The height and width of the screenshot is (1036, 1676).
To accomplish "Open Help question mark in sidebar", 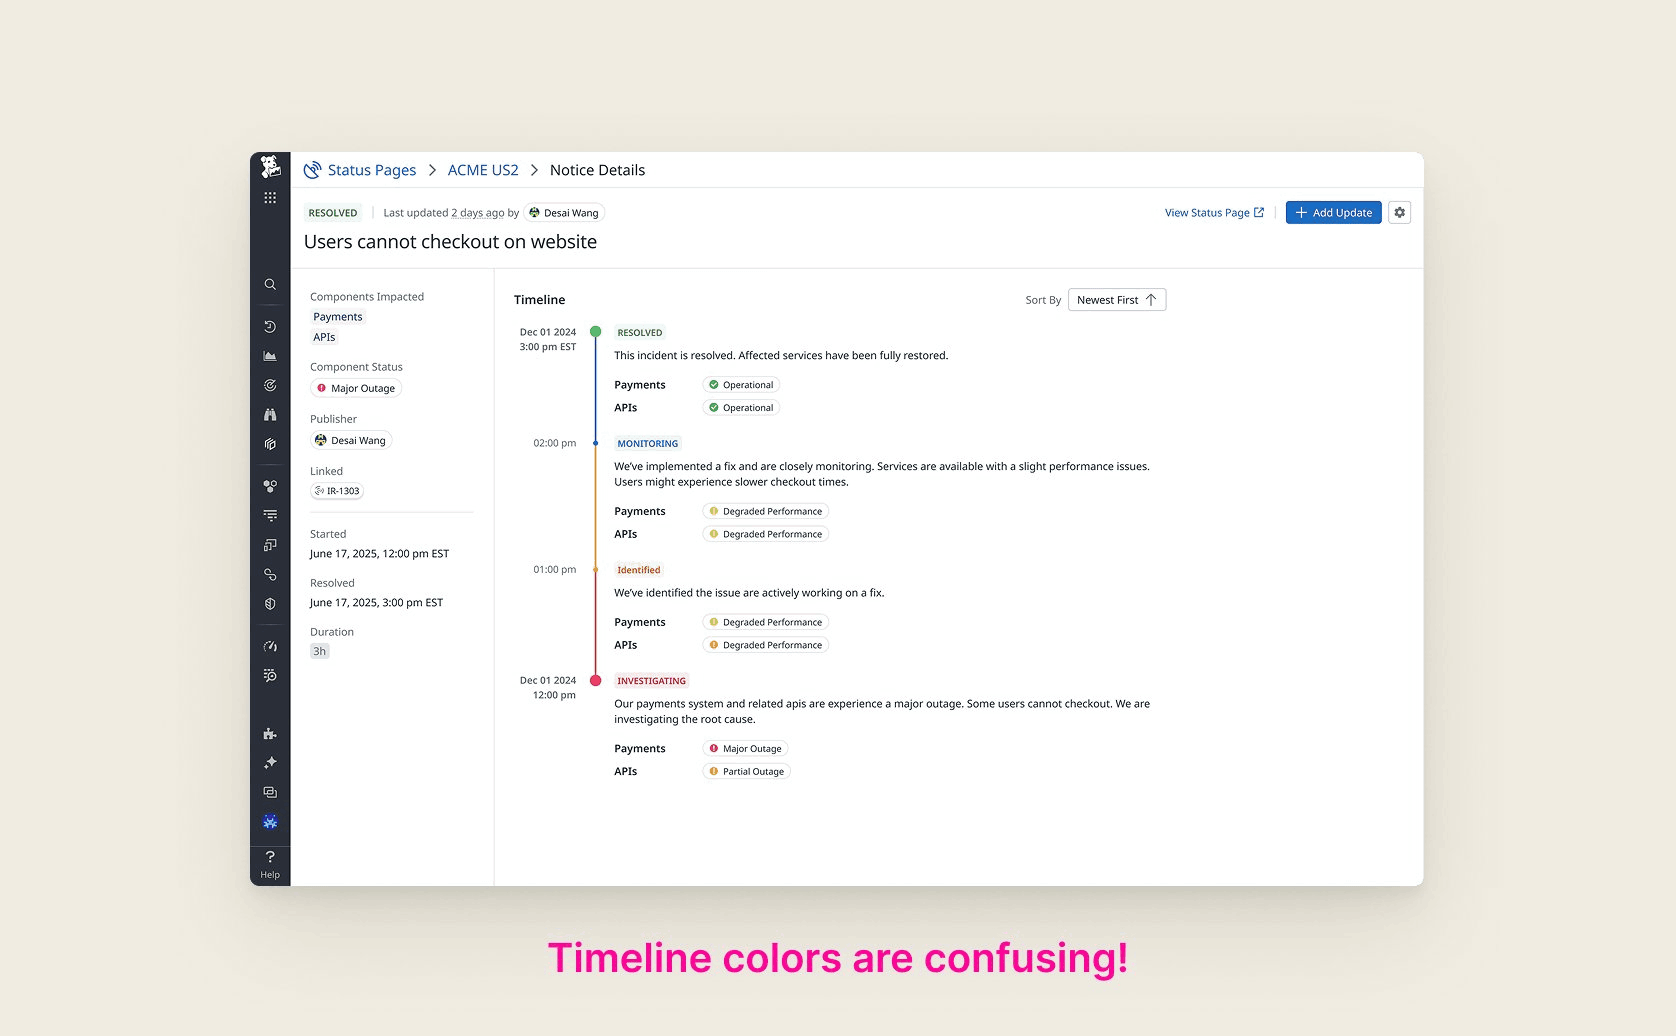I will coord(270,864).
